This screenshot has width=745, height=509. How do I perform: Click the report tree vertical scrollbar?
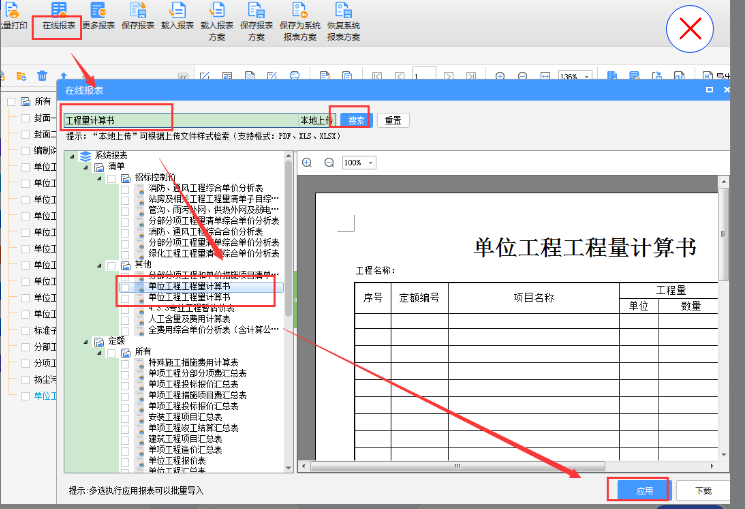pyautogui.click(x=288, y=239)
